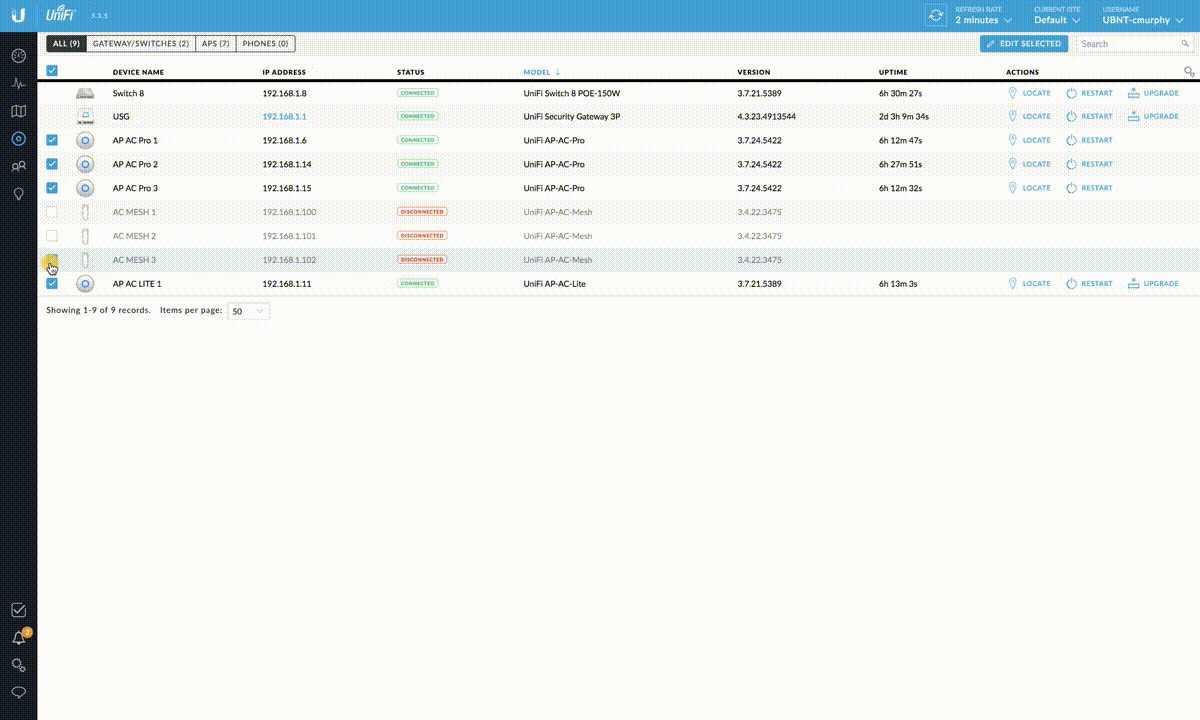Upgrade AP AC LITE 1 firmware
This screenshot has height=720, width=1200.
click(1153, 284)
